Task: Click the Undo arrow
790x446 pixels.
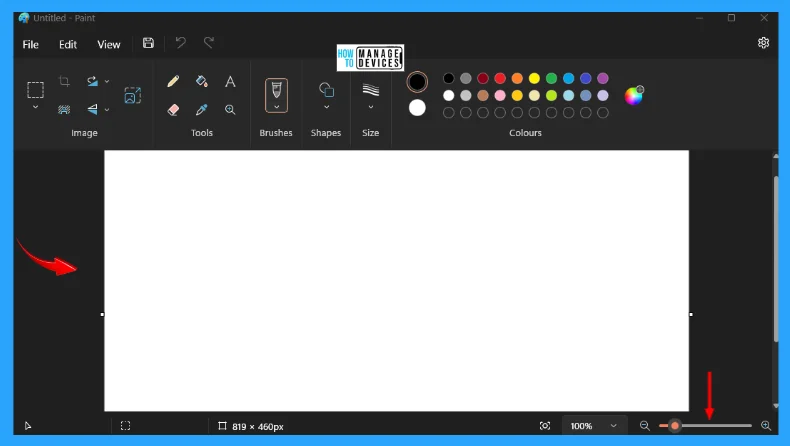Action: coord(180,43)
